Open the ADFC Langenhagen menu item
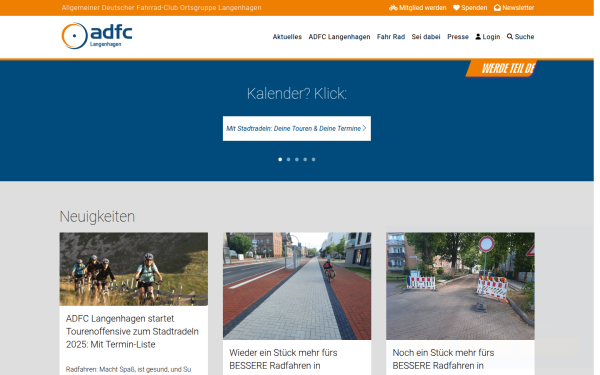The image size is (600, 375). pyautogui.click(x=339, y=37)
